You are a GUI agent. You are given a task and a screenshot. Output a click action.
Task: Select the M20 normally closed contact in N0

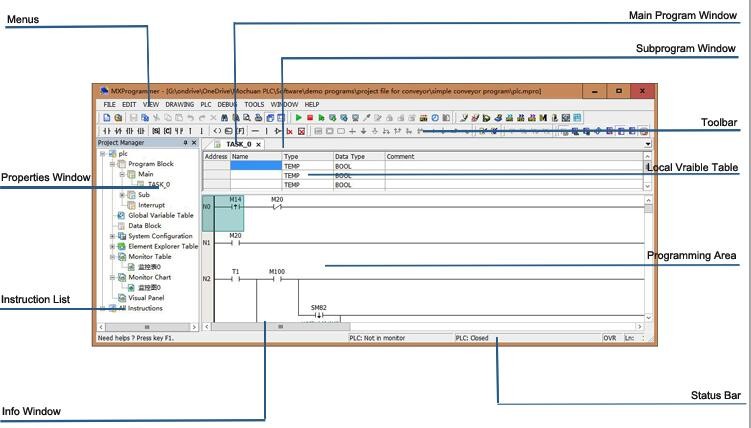tap(277, 207)
